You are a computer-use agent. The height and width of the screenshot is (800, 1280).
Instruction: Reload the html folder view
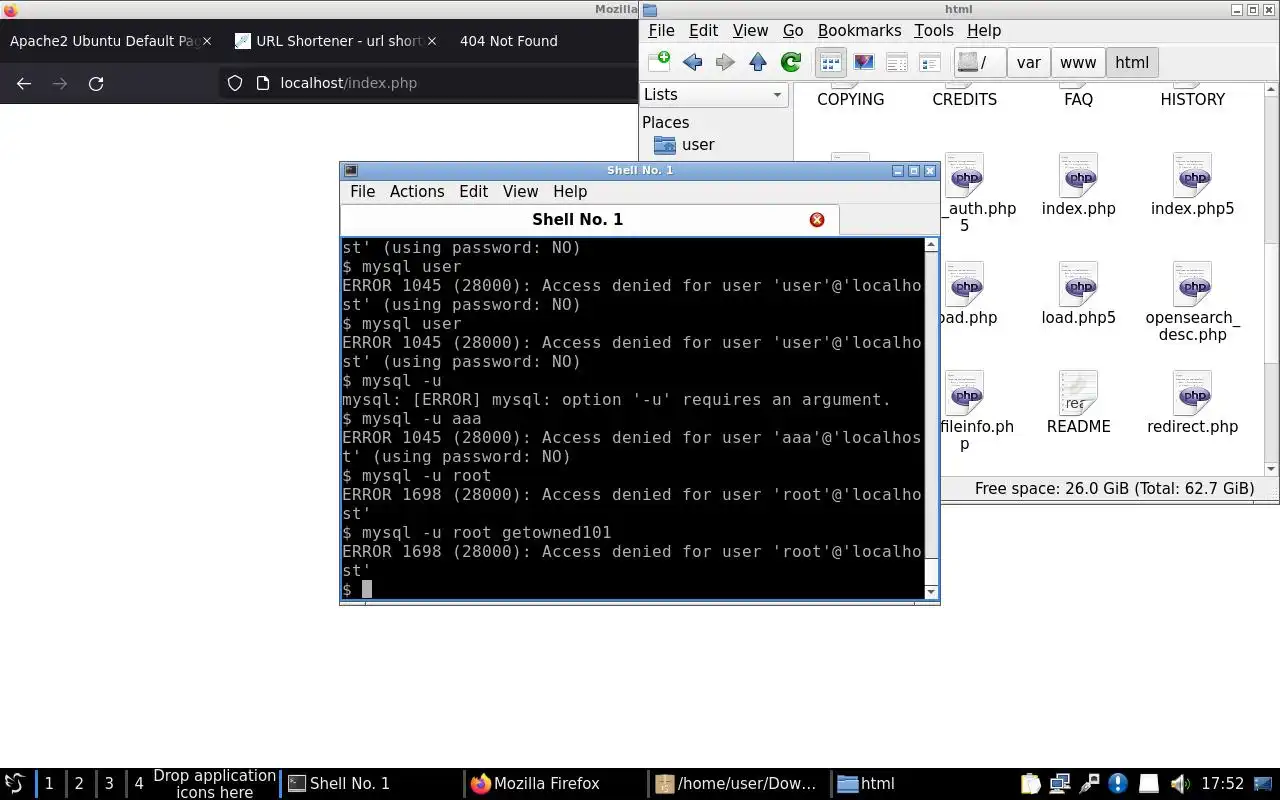tap(790, 62)
